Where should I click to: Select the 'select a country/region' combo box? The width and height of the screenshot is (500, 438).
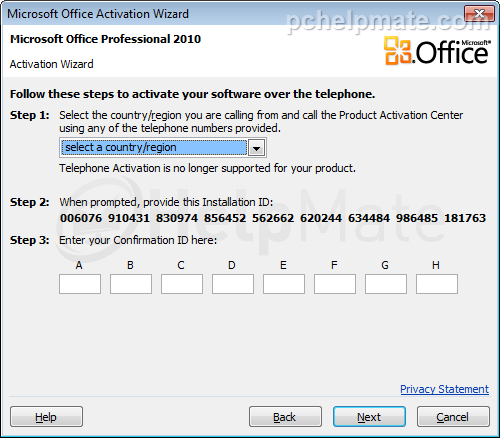pyautogui.click(x=163, y=148)
